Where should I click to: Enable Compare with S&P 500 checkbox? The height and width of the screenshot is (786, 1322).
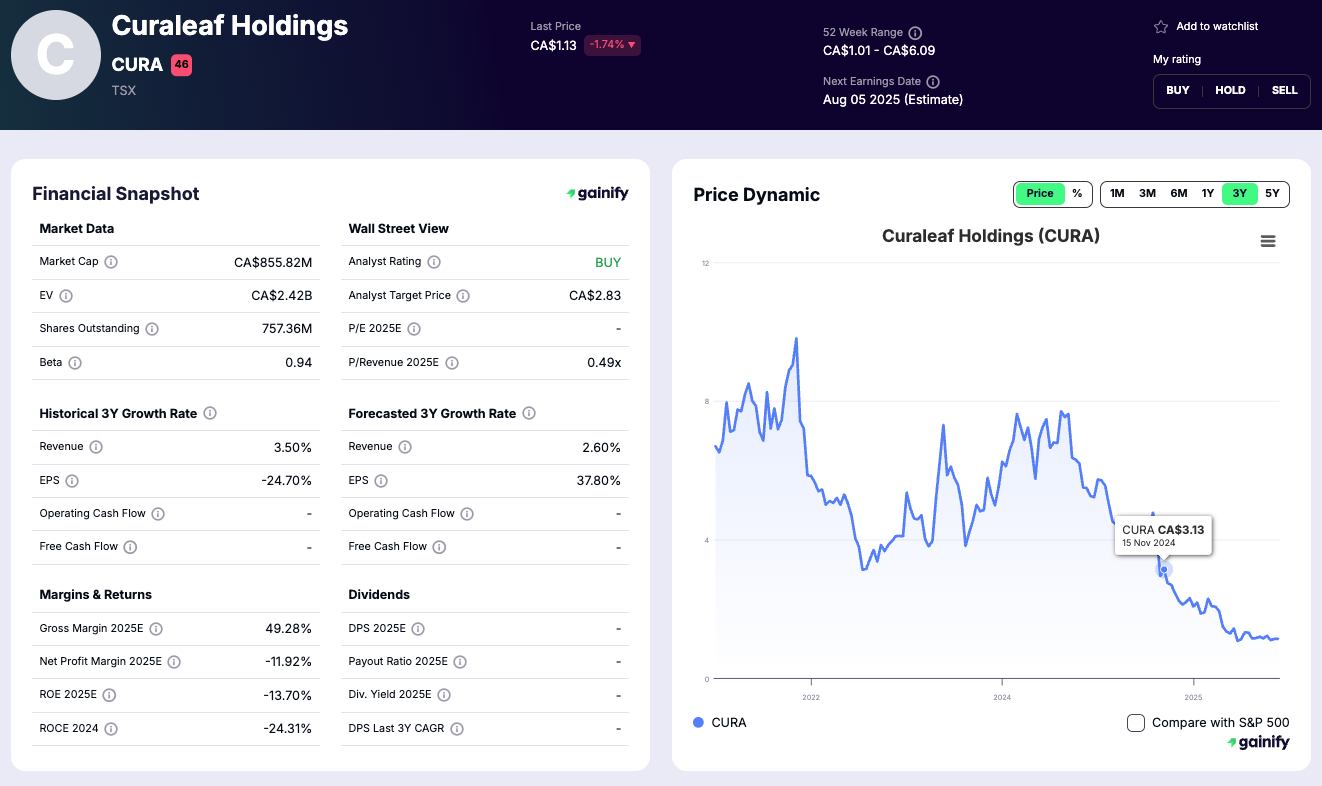[x=1136, y=723]
